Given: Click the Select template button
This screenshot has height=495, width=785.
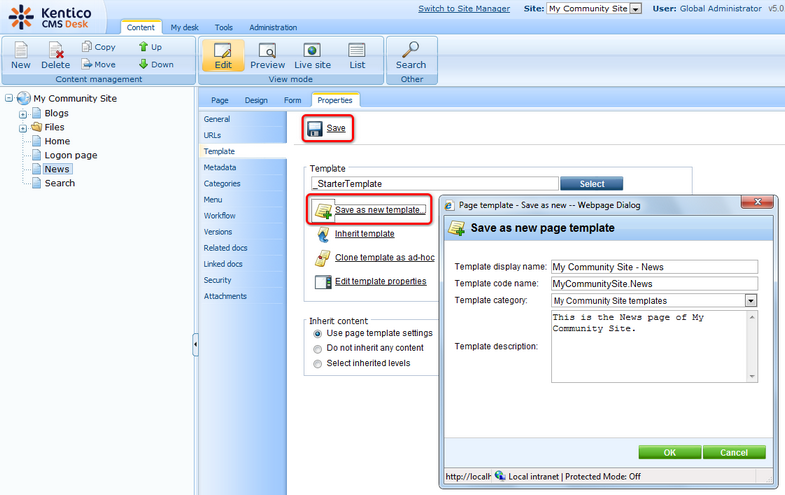Looking at the screenshot, I should click(x=591, y=184).
